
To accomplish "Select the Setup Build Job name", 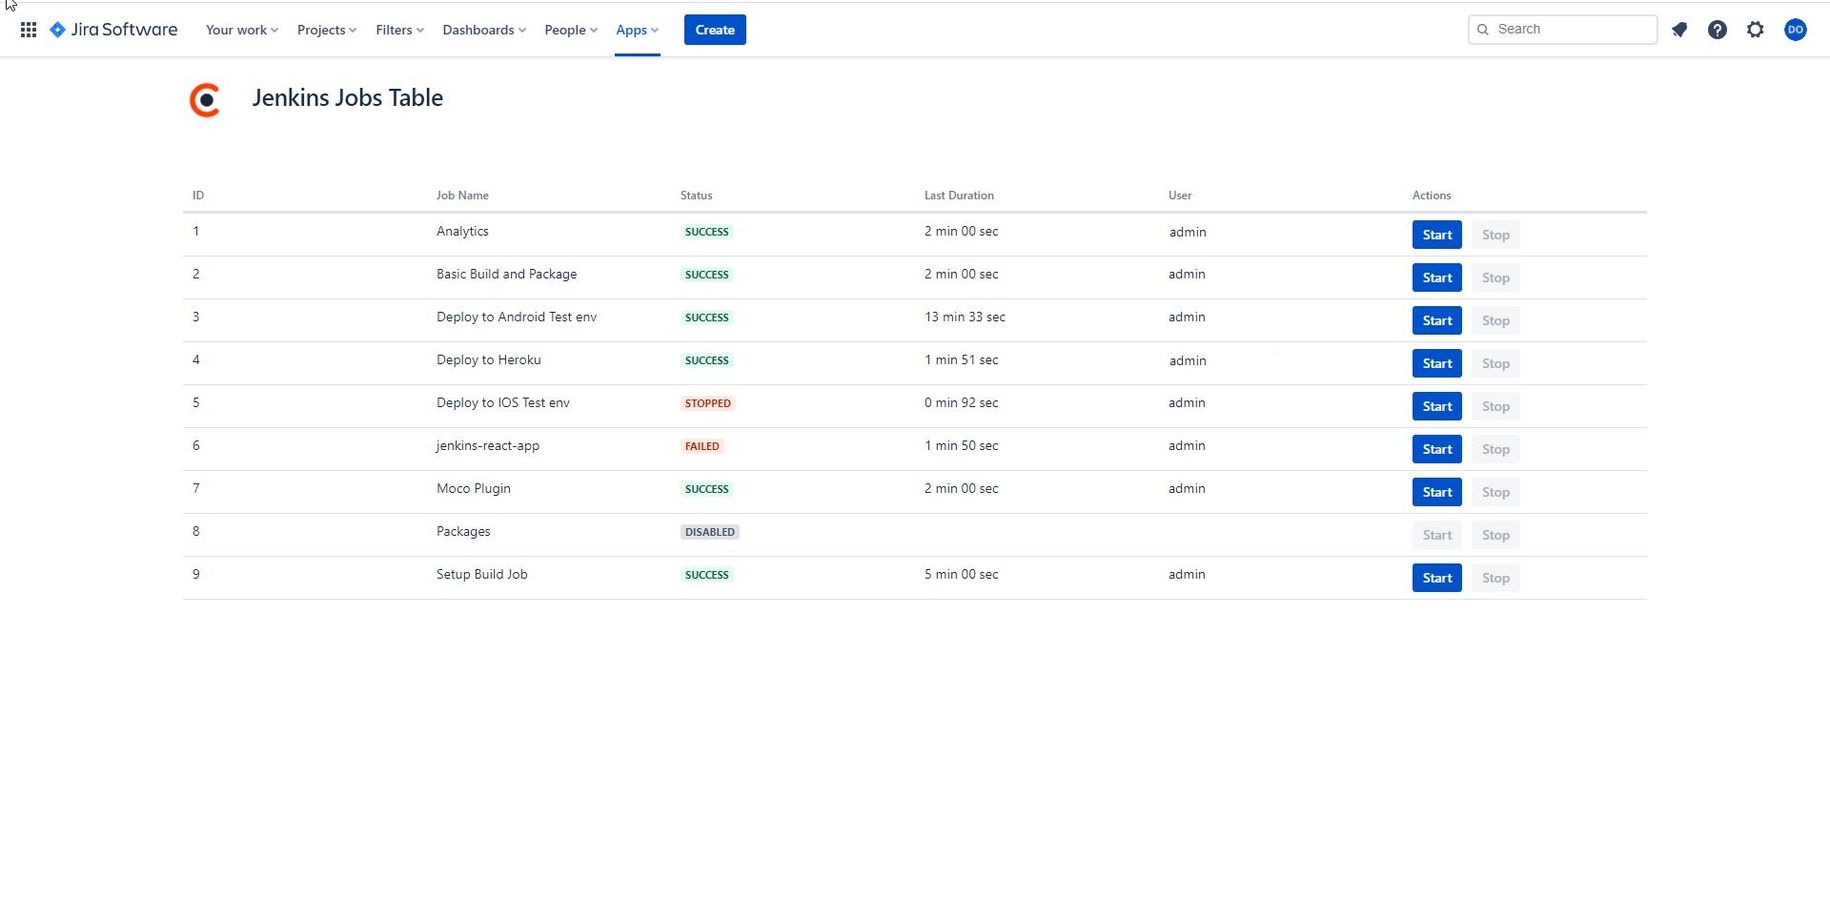I will [481, 576].
